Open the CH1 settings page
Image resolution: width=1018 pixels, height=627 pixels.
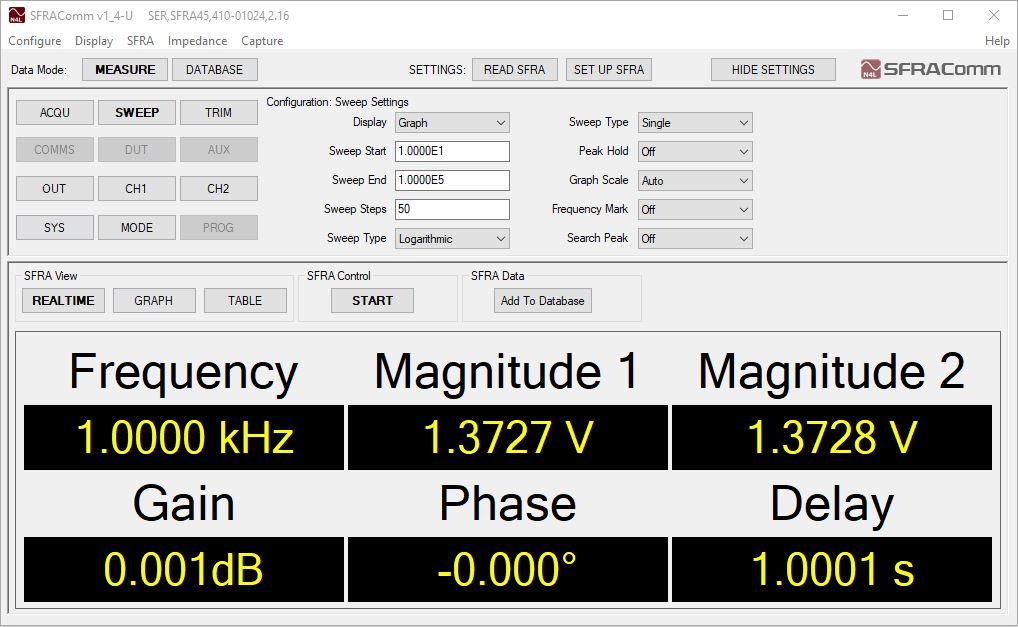pyautogui.click(x=136, y=188)
